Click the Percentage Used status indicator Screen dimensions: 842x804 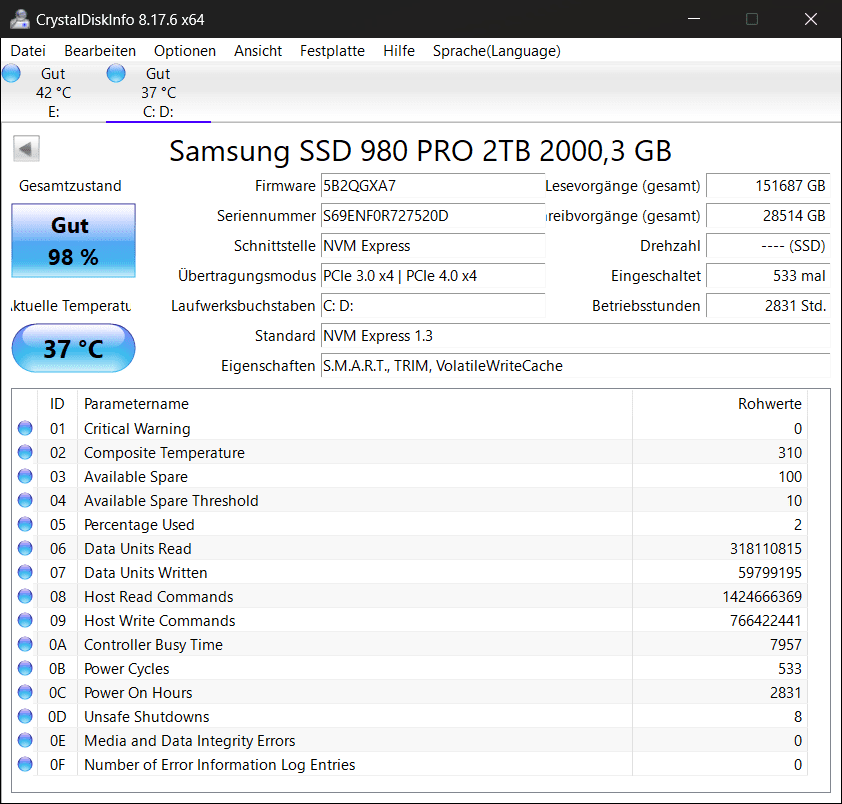pyautogui.click(x=25, y=524)
